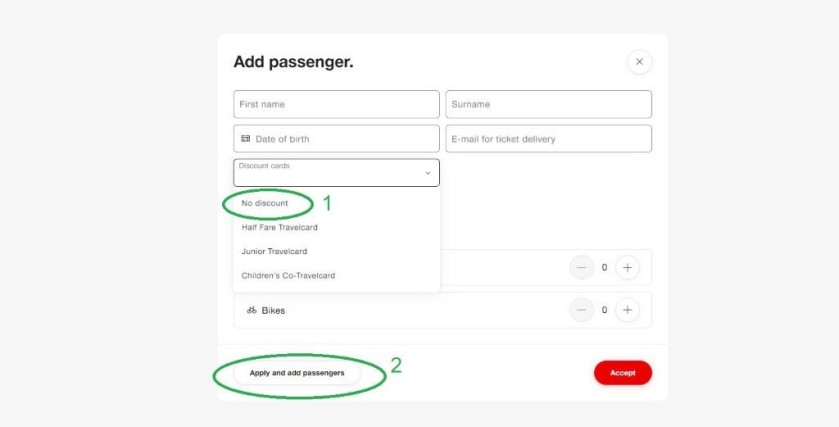Focus the Surname field
The height and width of the screenshot is (427, 839).
click(548, 104)
